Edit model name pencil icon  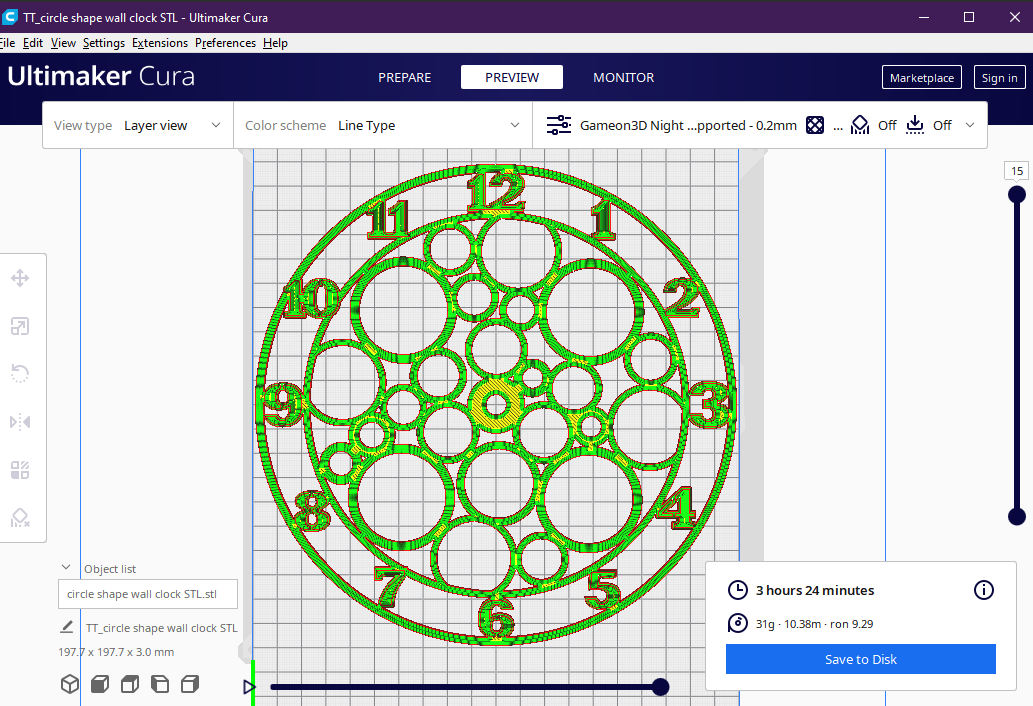pyautogui.click(x=67, y=627)
